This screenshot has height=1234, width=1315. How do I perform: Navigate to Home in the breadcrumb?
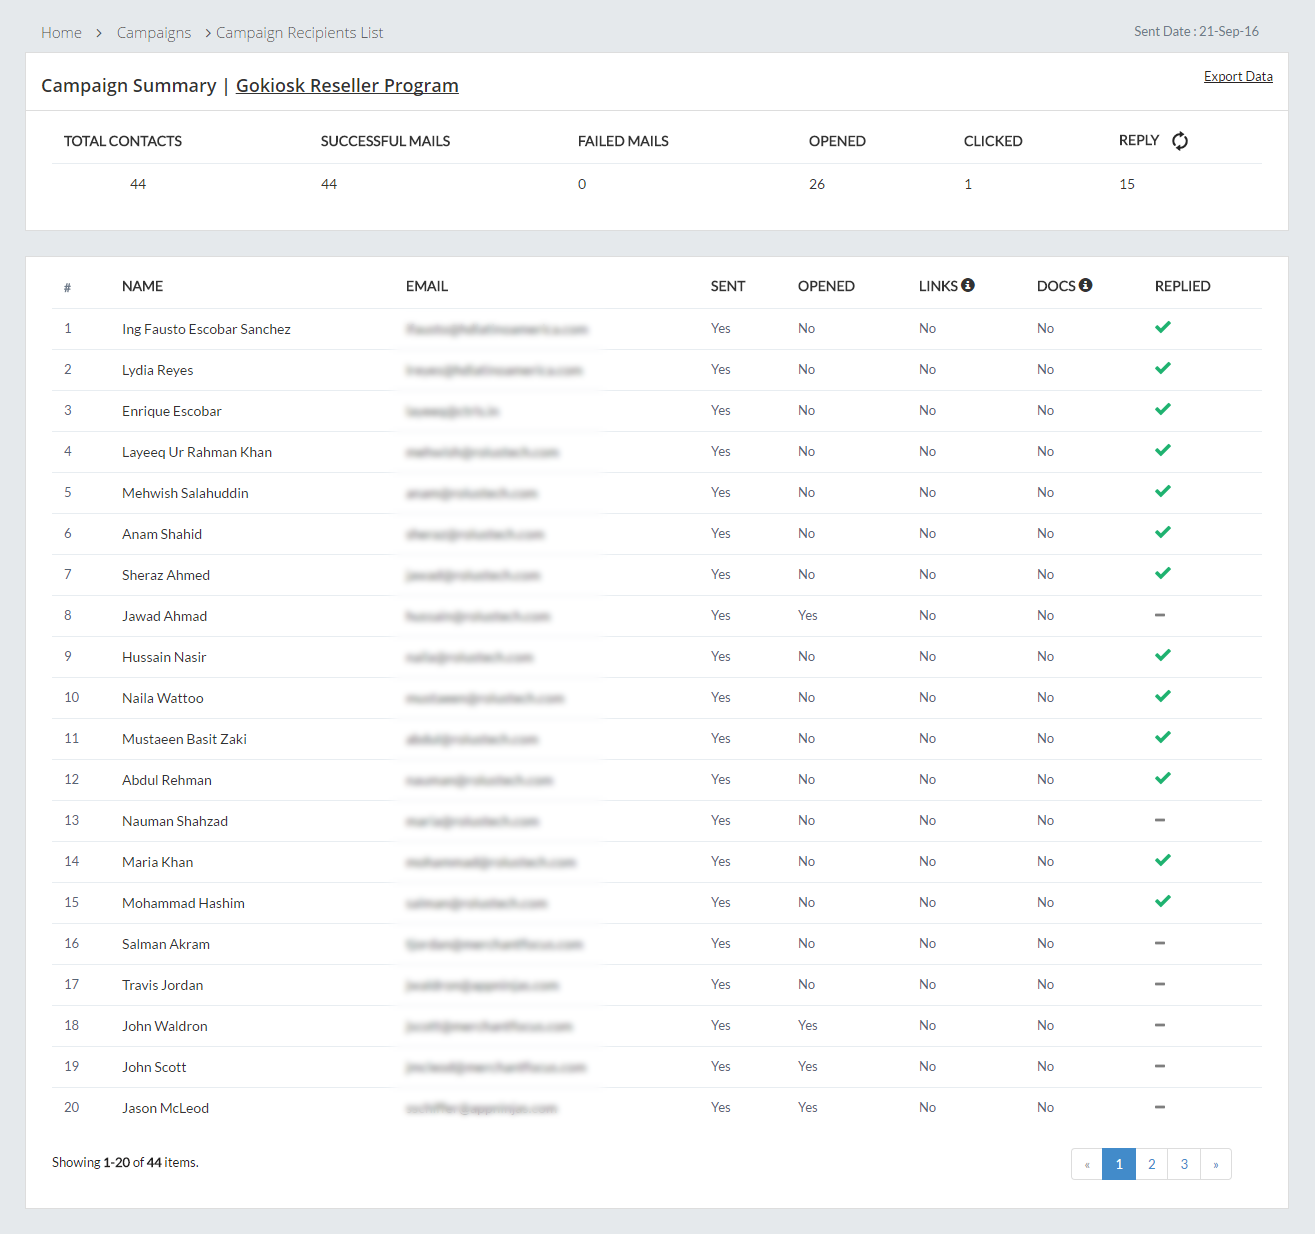(x=61, y=33)
